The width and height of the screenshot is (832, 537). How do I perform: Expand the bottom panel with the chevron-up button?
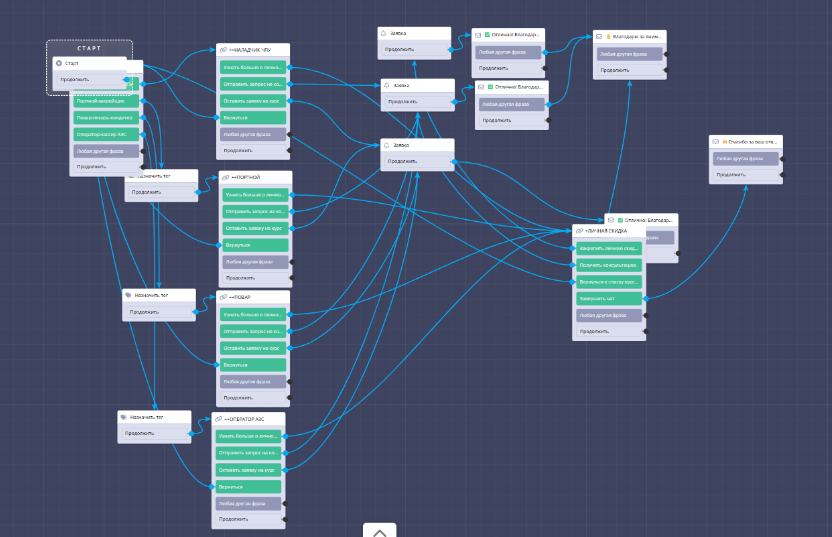(x=379, y=531)
